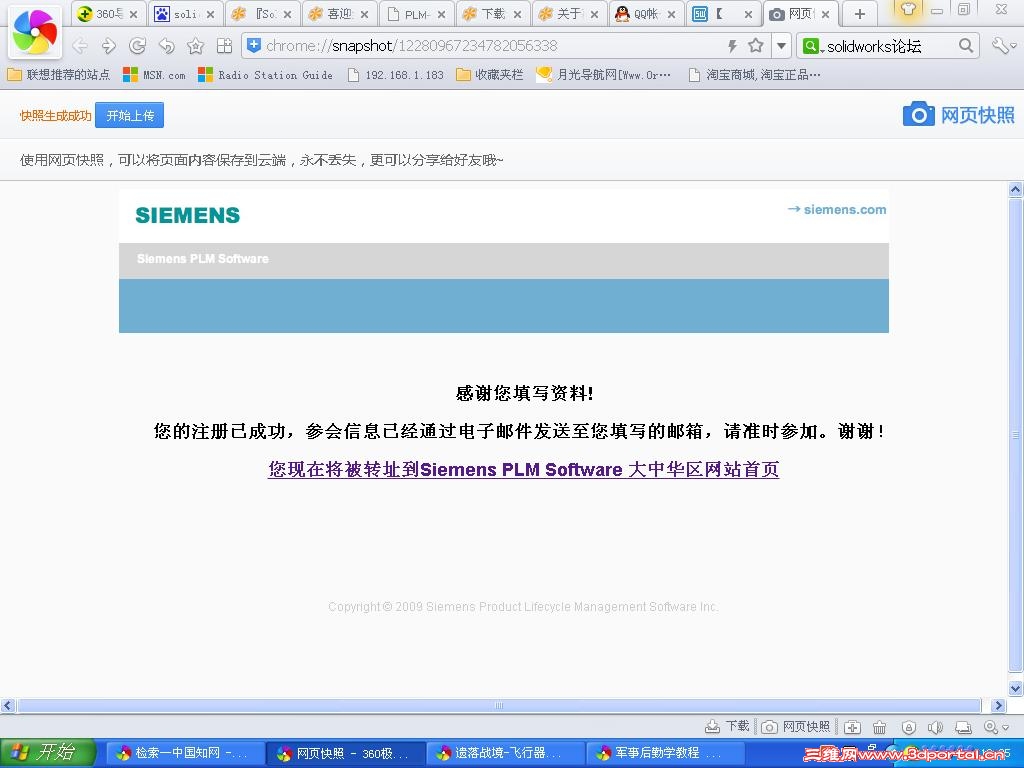Click the undo closed tab icon
This screenshot has width=1024, height=768.
click(167, 46)
